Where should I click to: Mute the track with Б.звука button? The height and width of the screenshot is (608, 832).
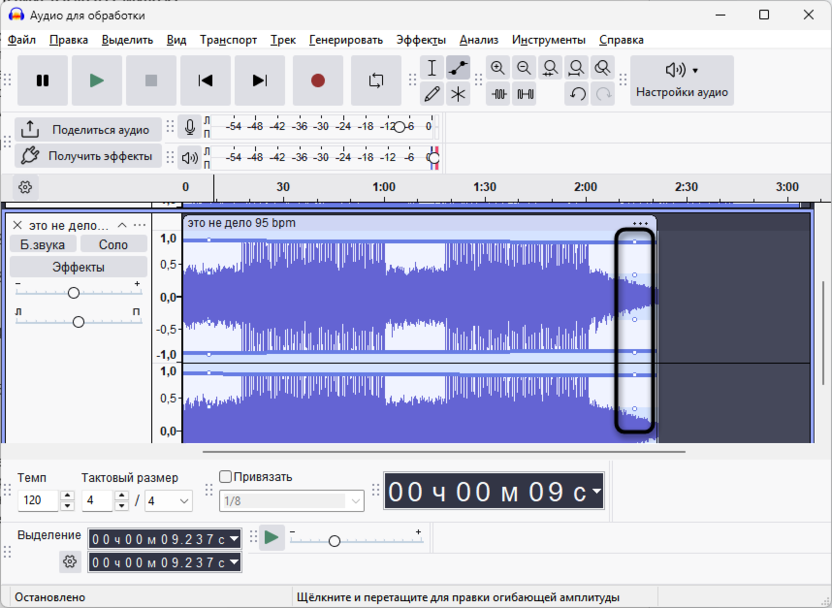click(x=42, y=244)
